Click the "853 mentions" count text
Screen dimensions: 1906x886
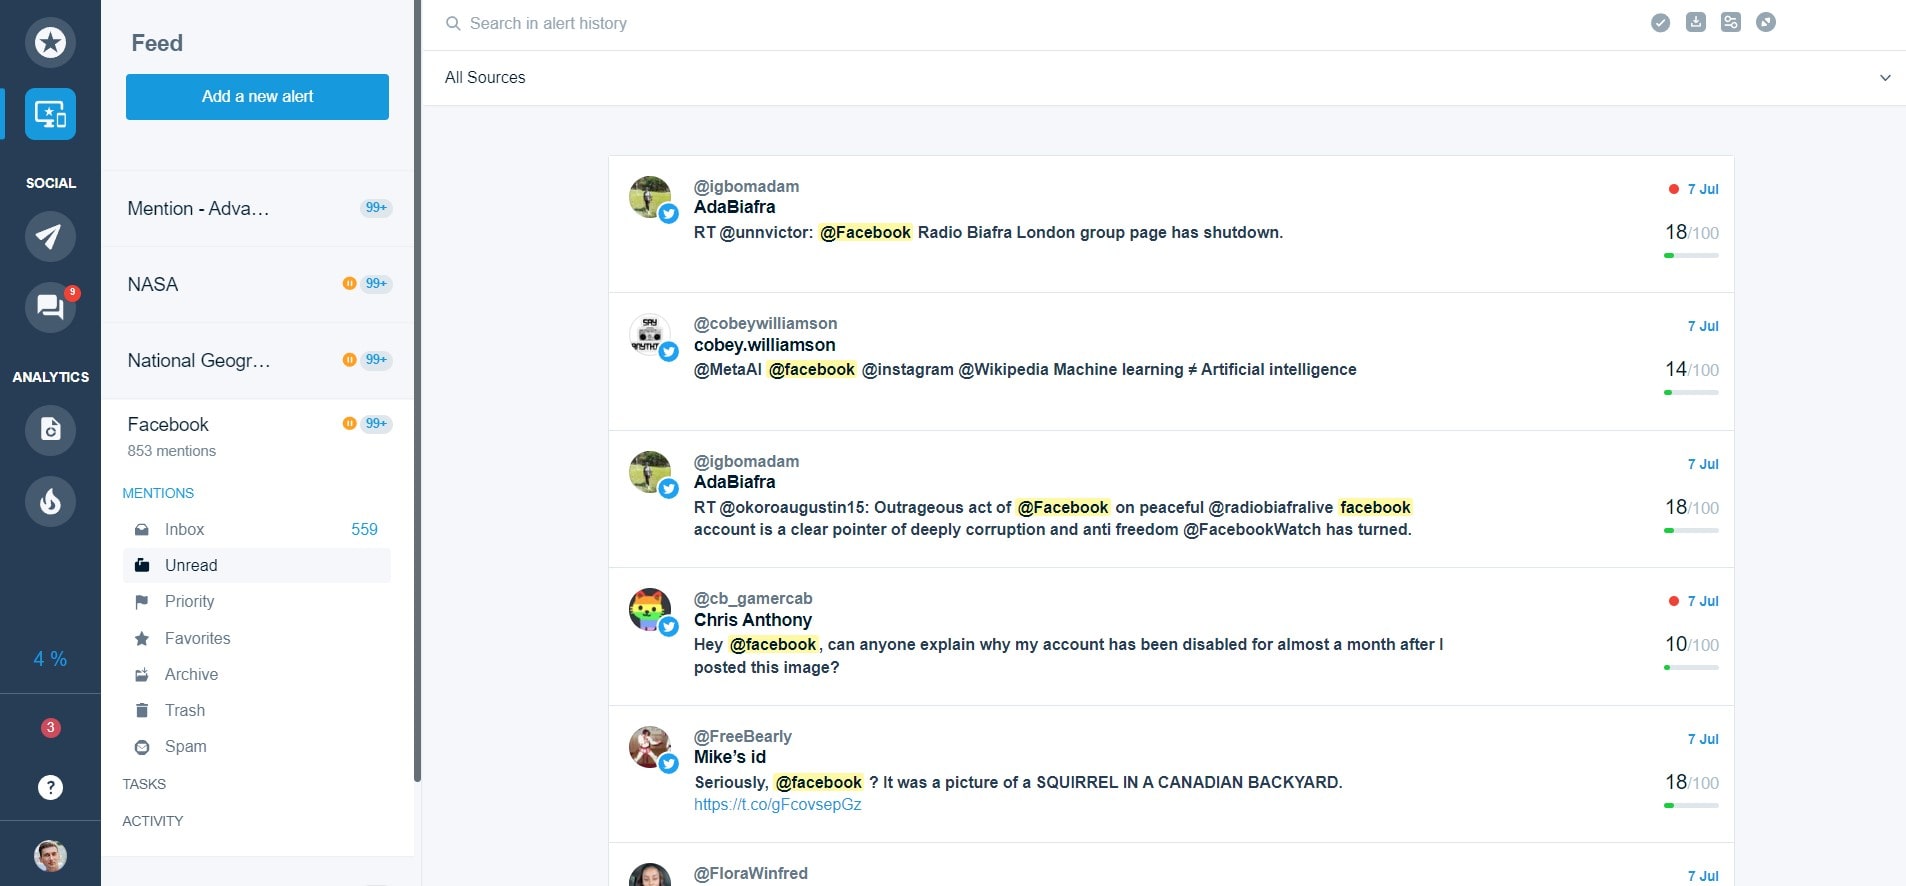[171, 451]
